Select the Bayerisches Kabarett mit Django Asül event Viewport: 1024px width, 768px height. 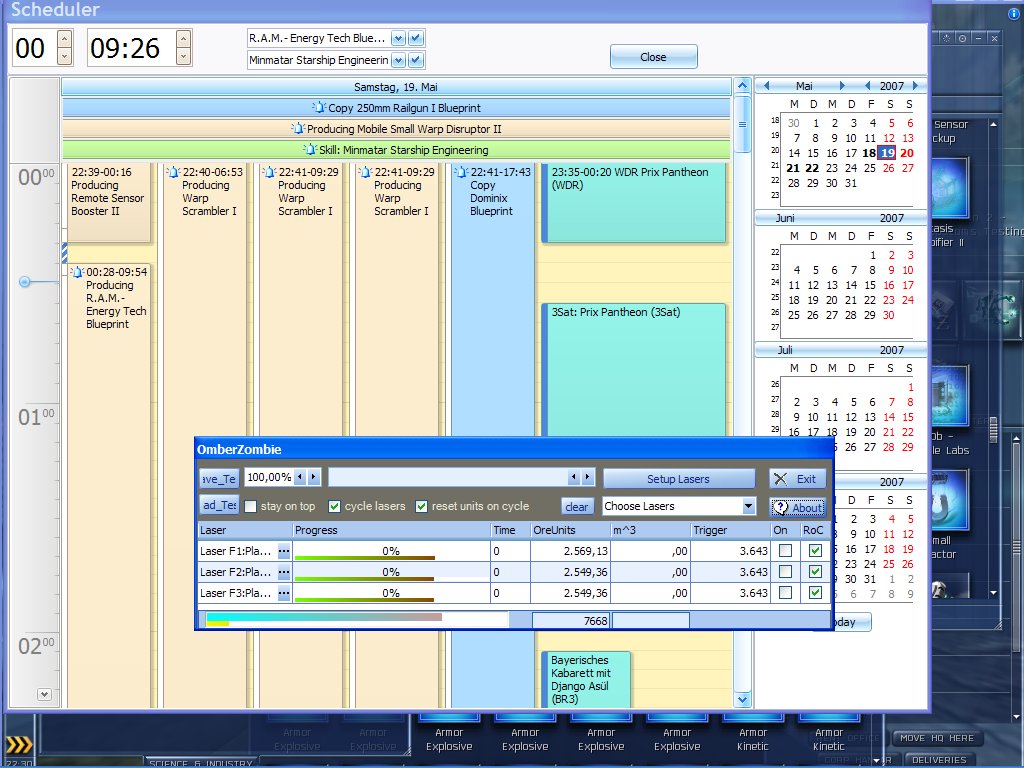click(x=586, y=679)
